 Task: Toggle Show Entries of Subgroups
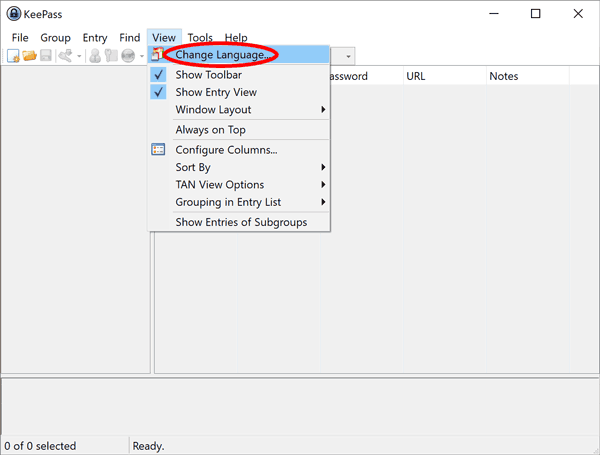pyautogui.click(x=239, y=222)
